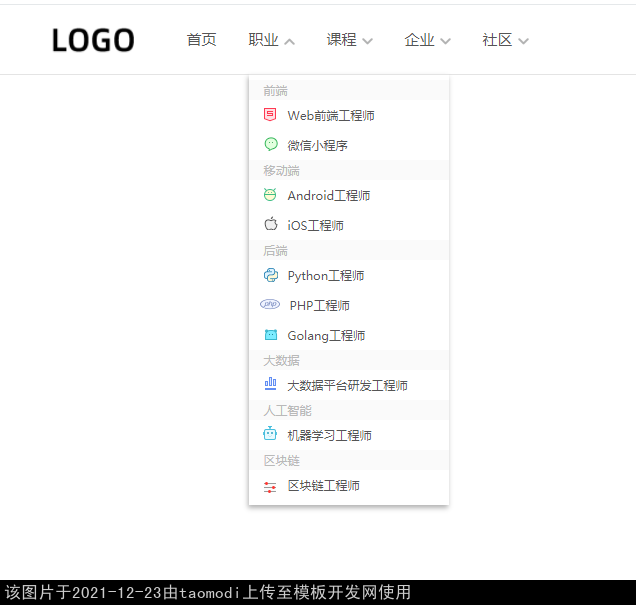The width and height of the screenshot is (636, 605).
Task: Choose Python工程师 menu entry
Action: [x=326, y=276]
